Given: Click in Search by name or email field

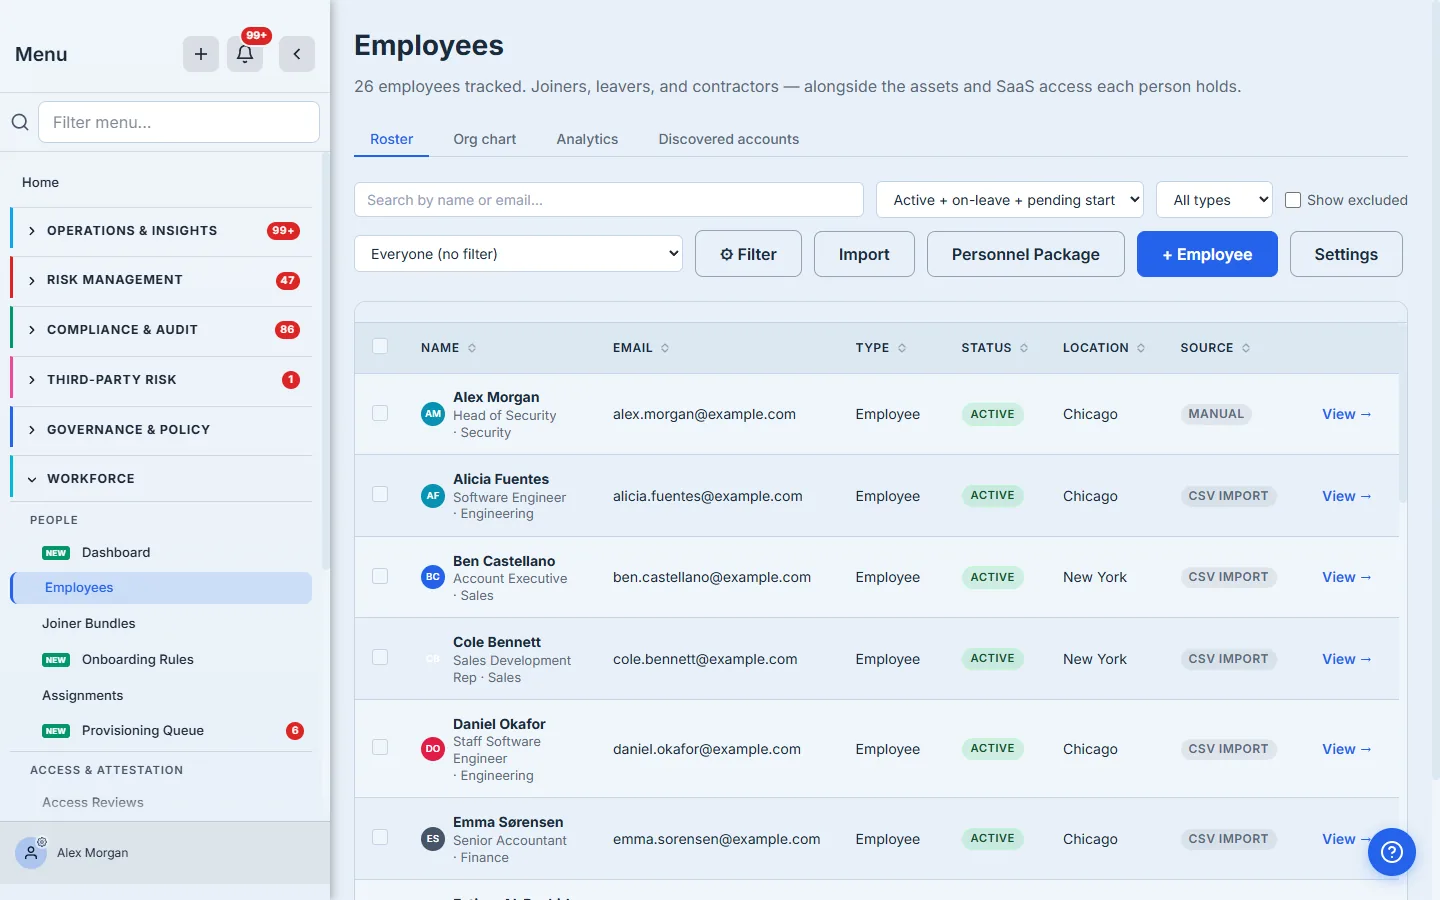Looking at the screenshot, I should 609,200.
